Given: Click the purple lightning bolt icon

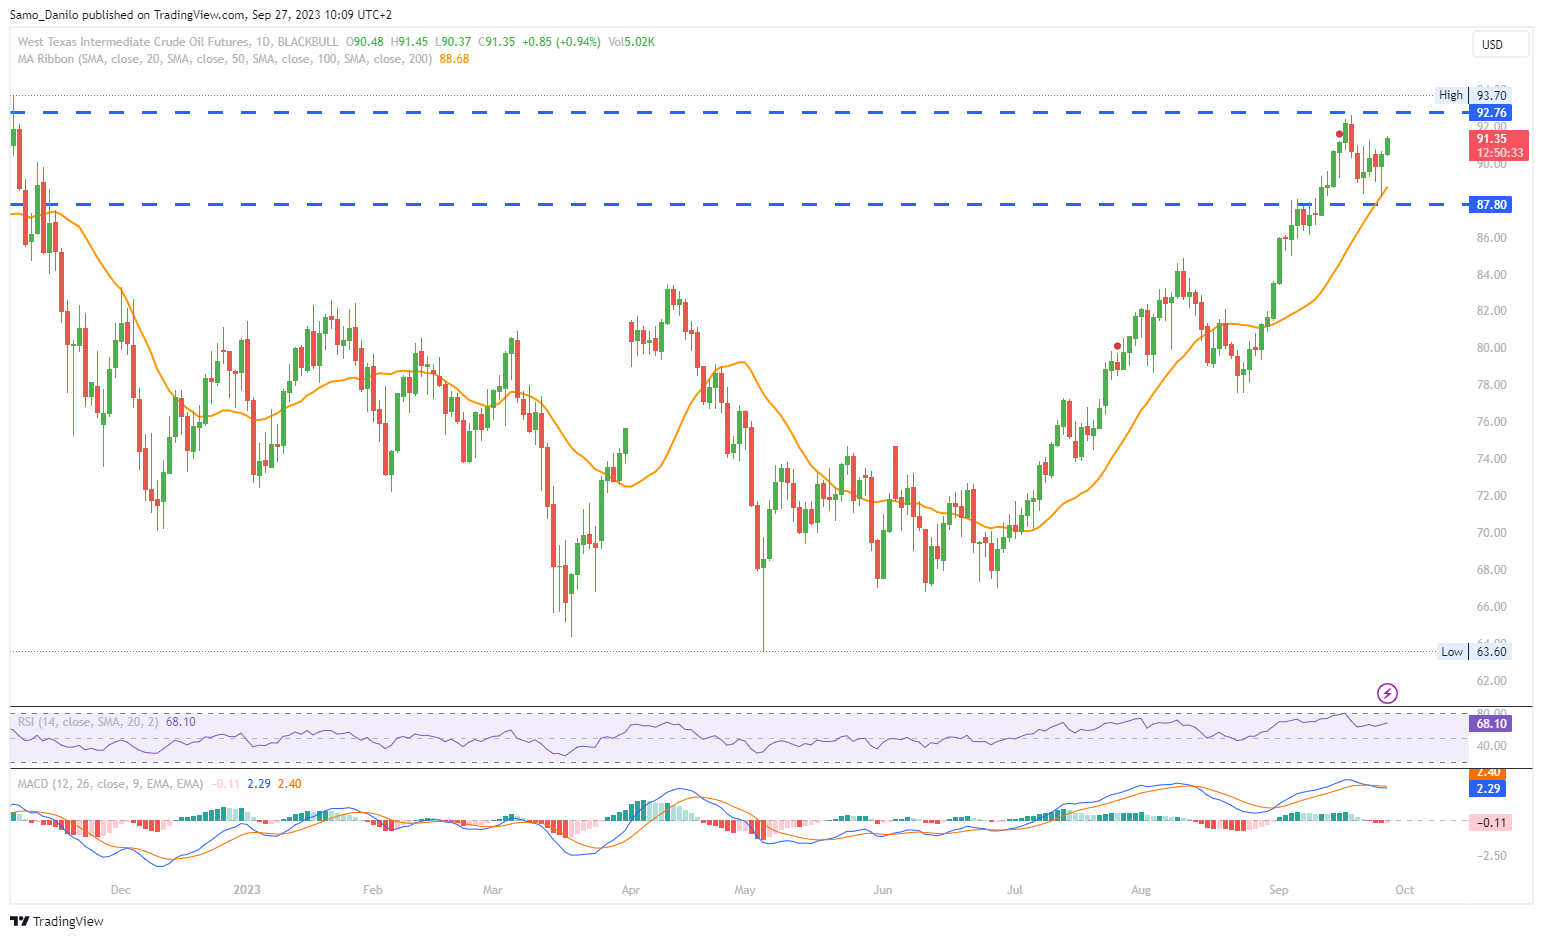Looking at the screenshot, I should (x=1387, y=693).
